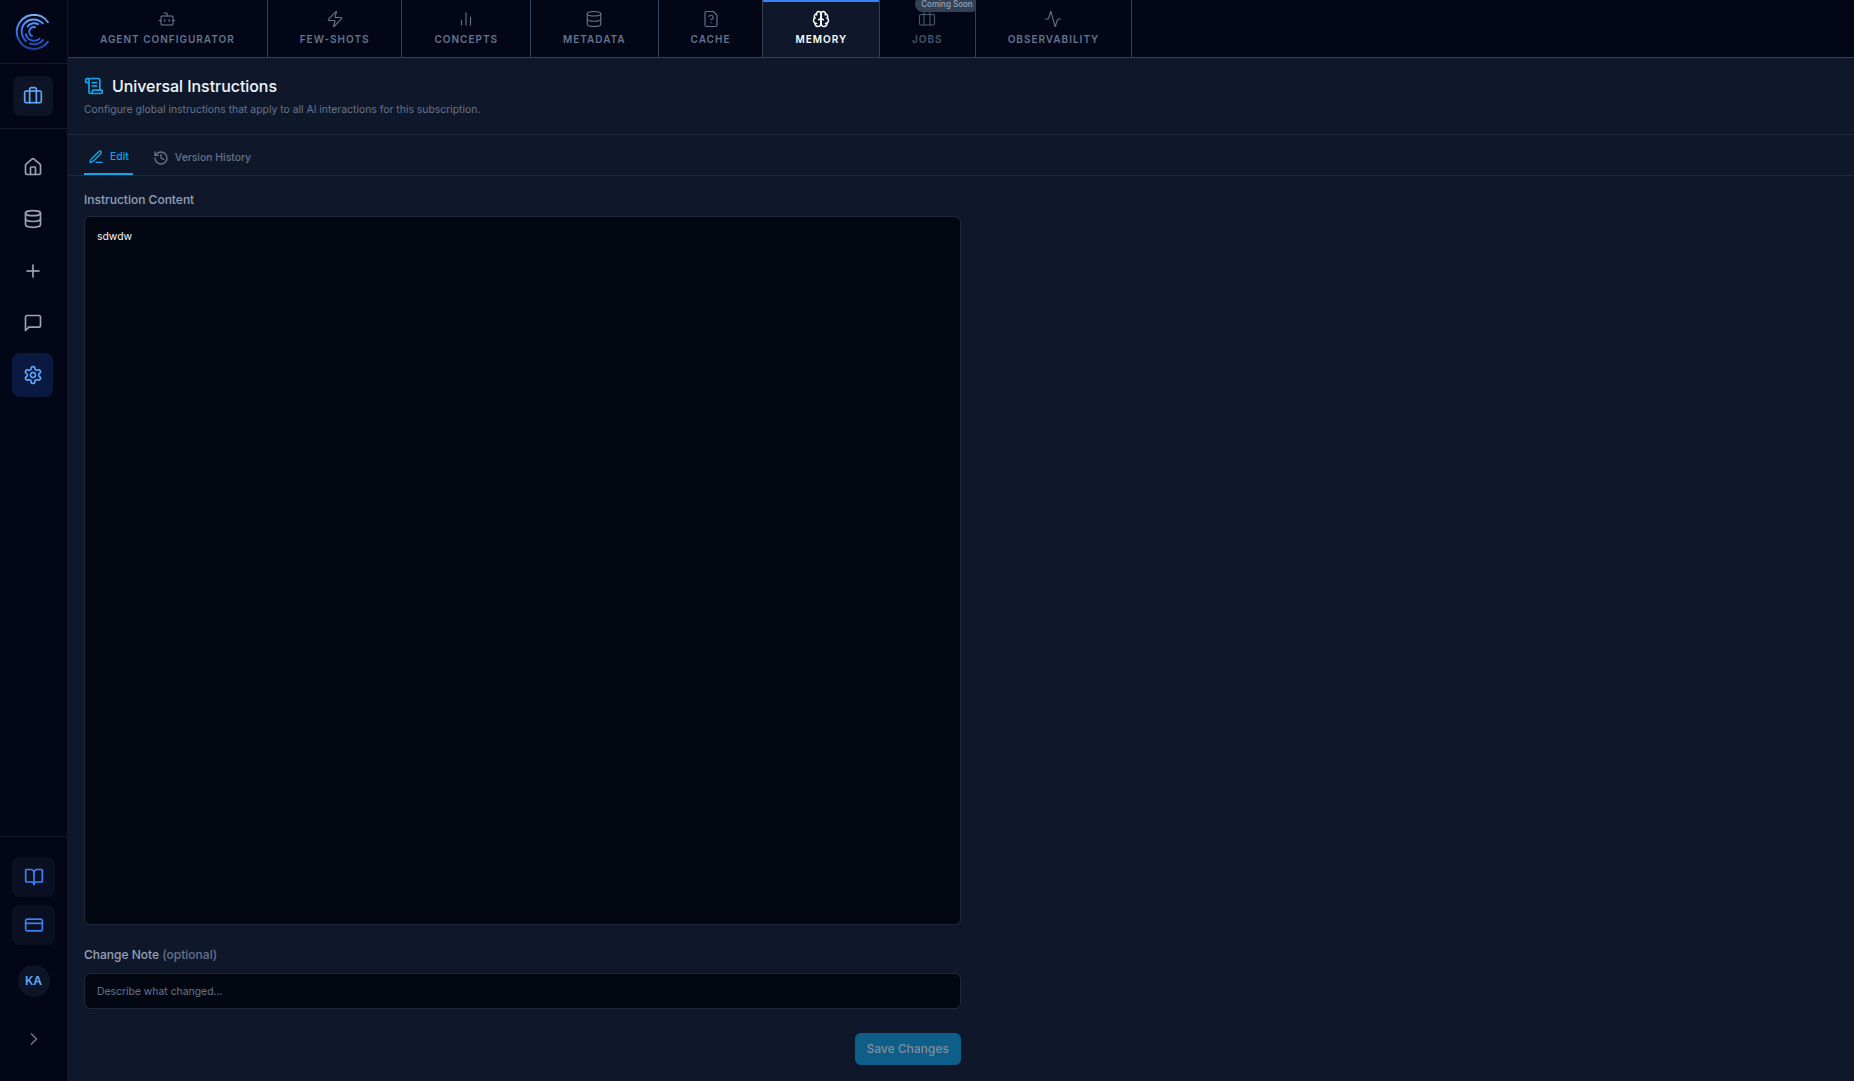This screenshot has height=1081, width=1854.
Task: Open the home icon in sidebar
Action: coord(33,167)
